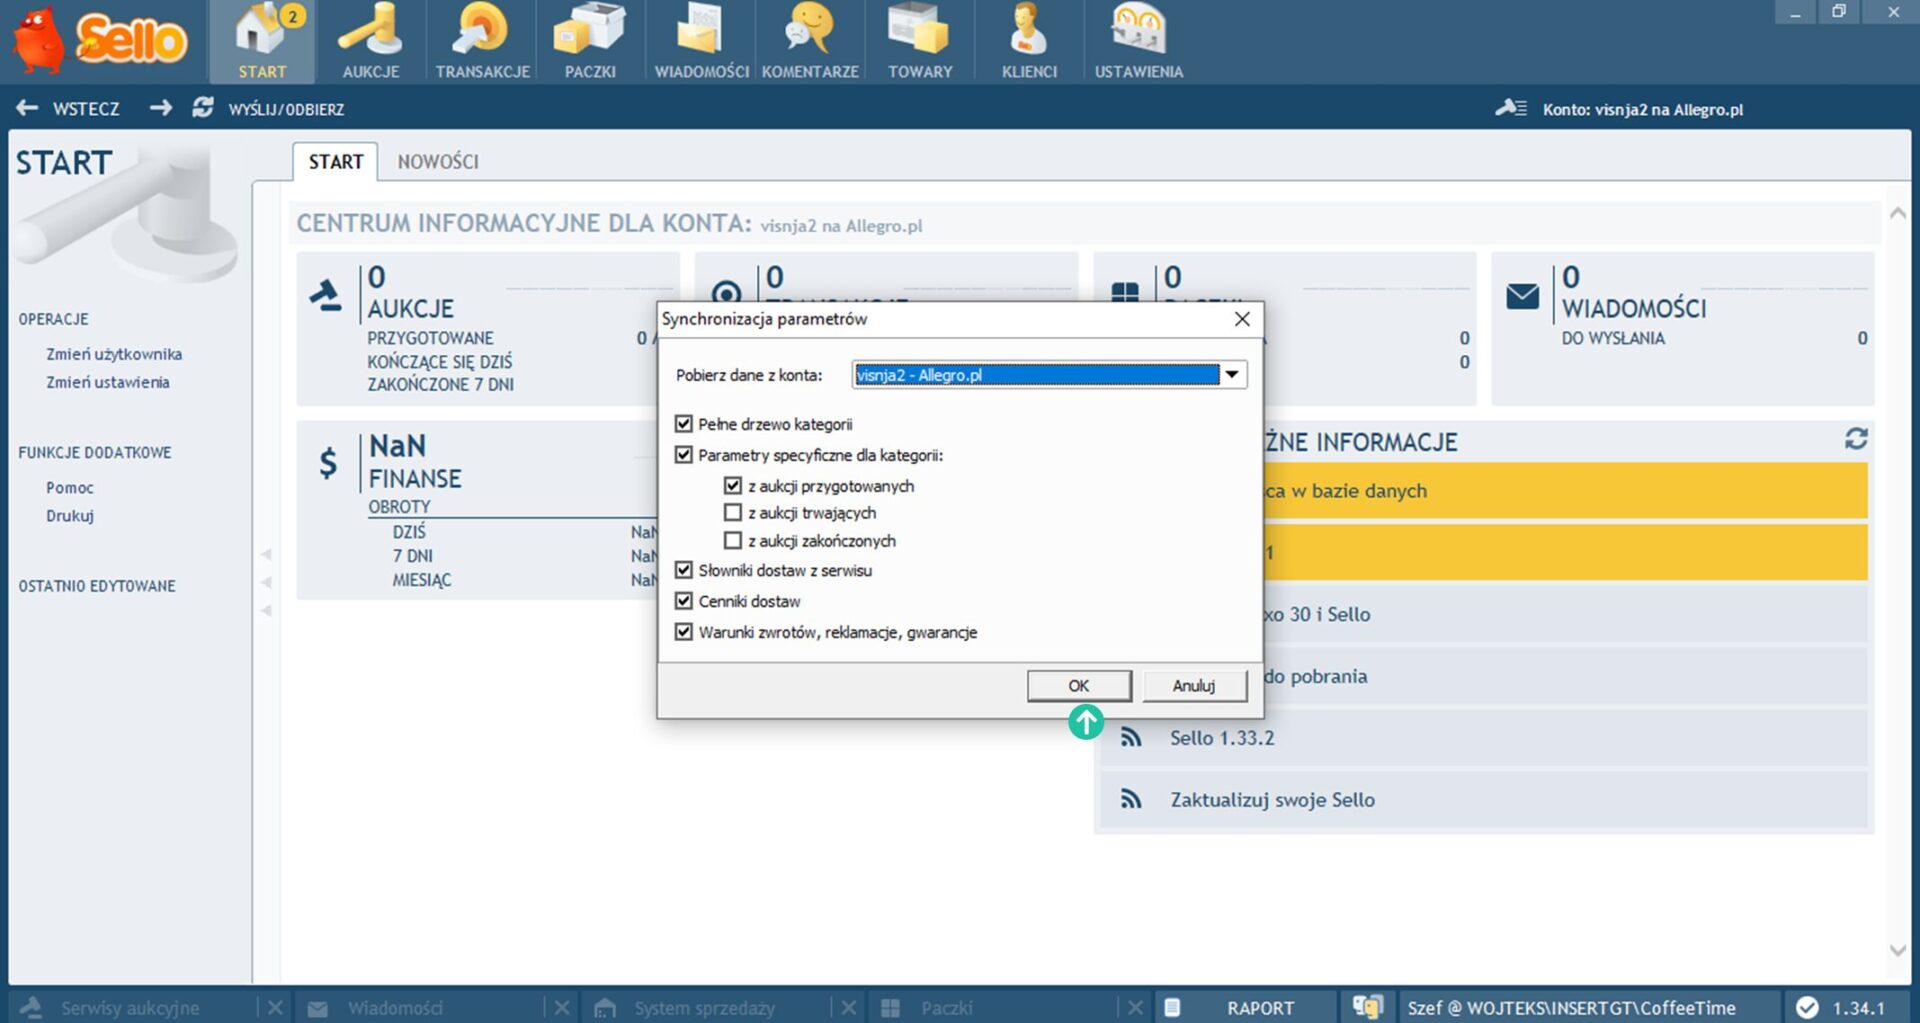Click OSTATNIO EDYTOWANE sidebar header
Screen dimensions: 1920x1023
pyautogui.click(x=97, y=586)
